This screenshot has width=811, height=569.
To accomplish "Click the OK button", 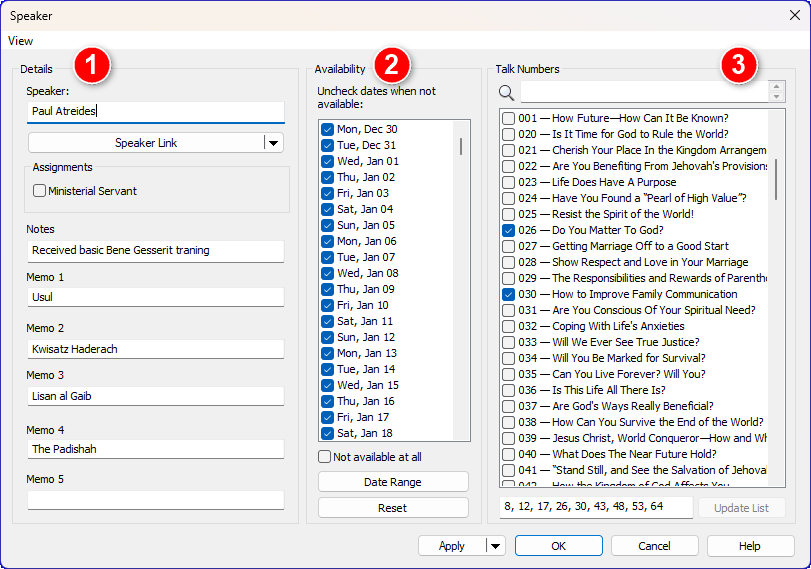I will [558, 546].
